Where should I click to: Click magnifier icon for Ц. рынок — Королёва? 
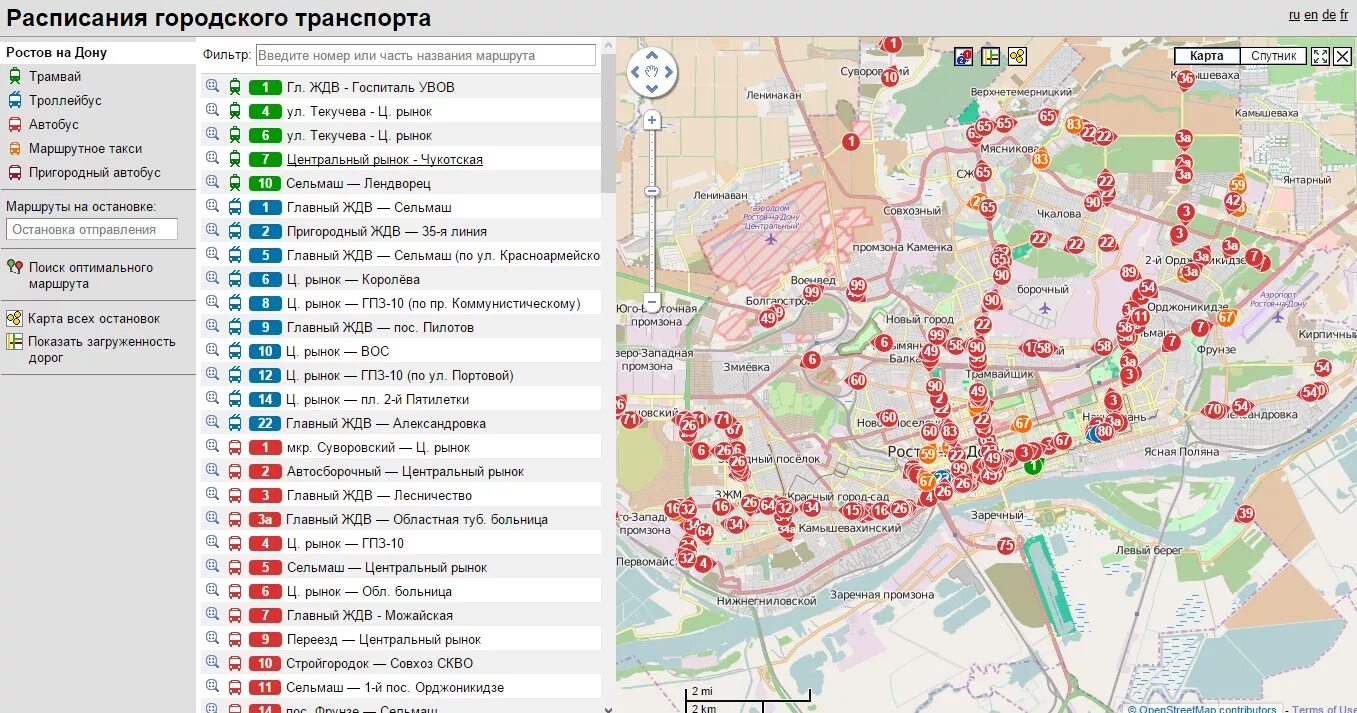[212, 278]
